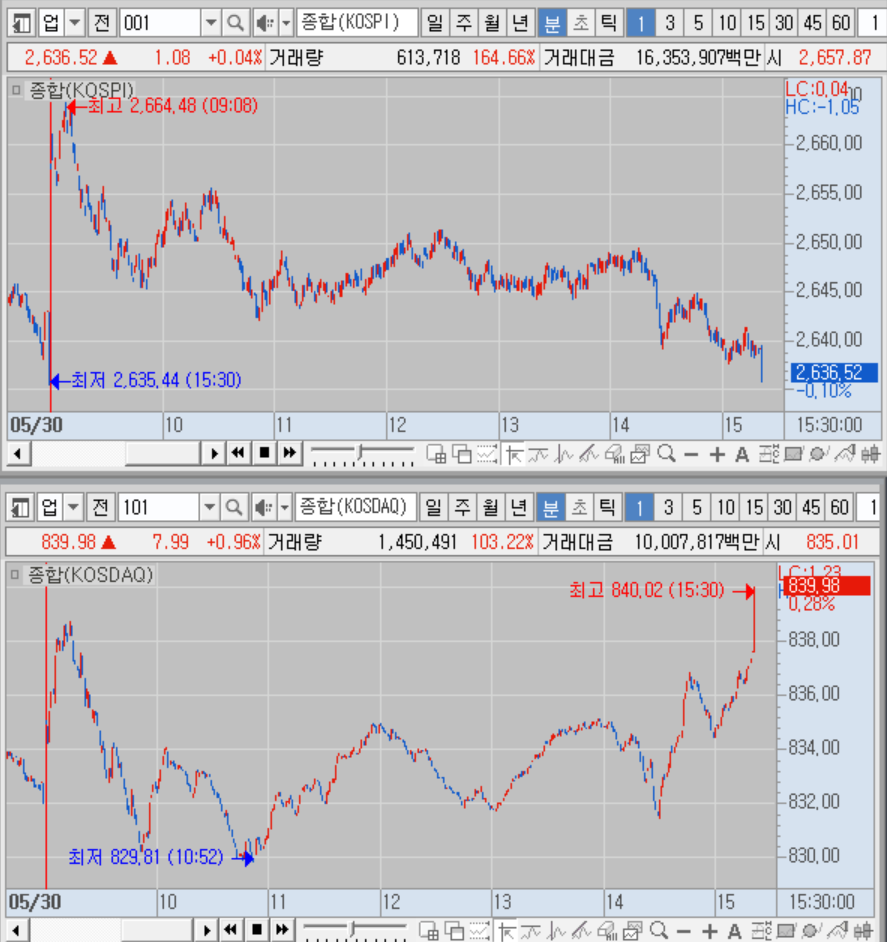Expand the 001 code dropdown arrow
This screenshot has width=887, height=942.
[x=210, y=23]
